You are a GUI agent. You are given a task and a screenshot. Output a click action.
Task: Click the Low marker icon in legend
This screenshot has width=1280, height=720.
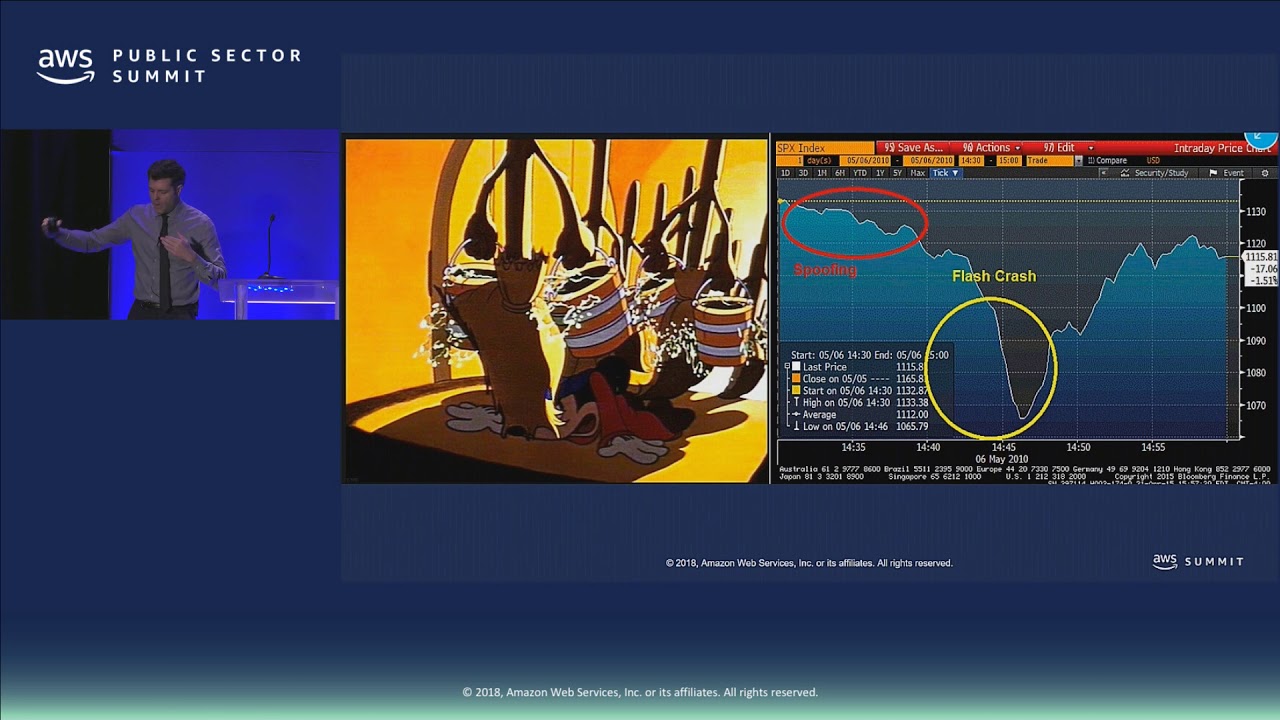point(796,427)
